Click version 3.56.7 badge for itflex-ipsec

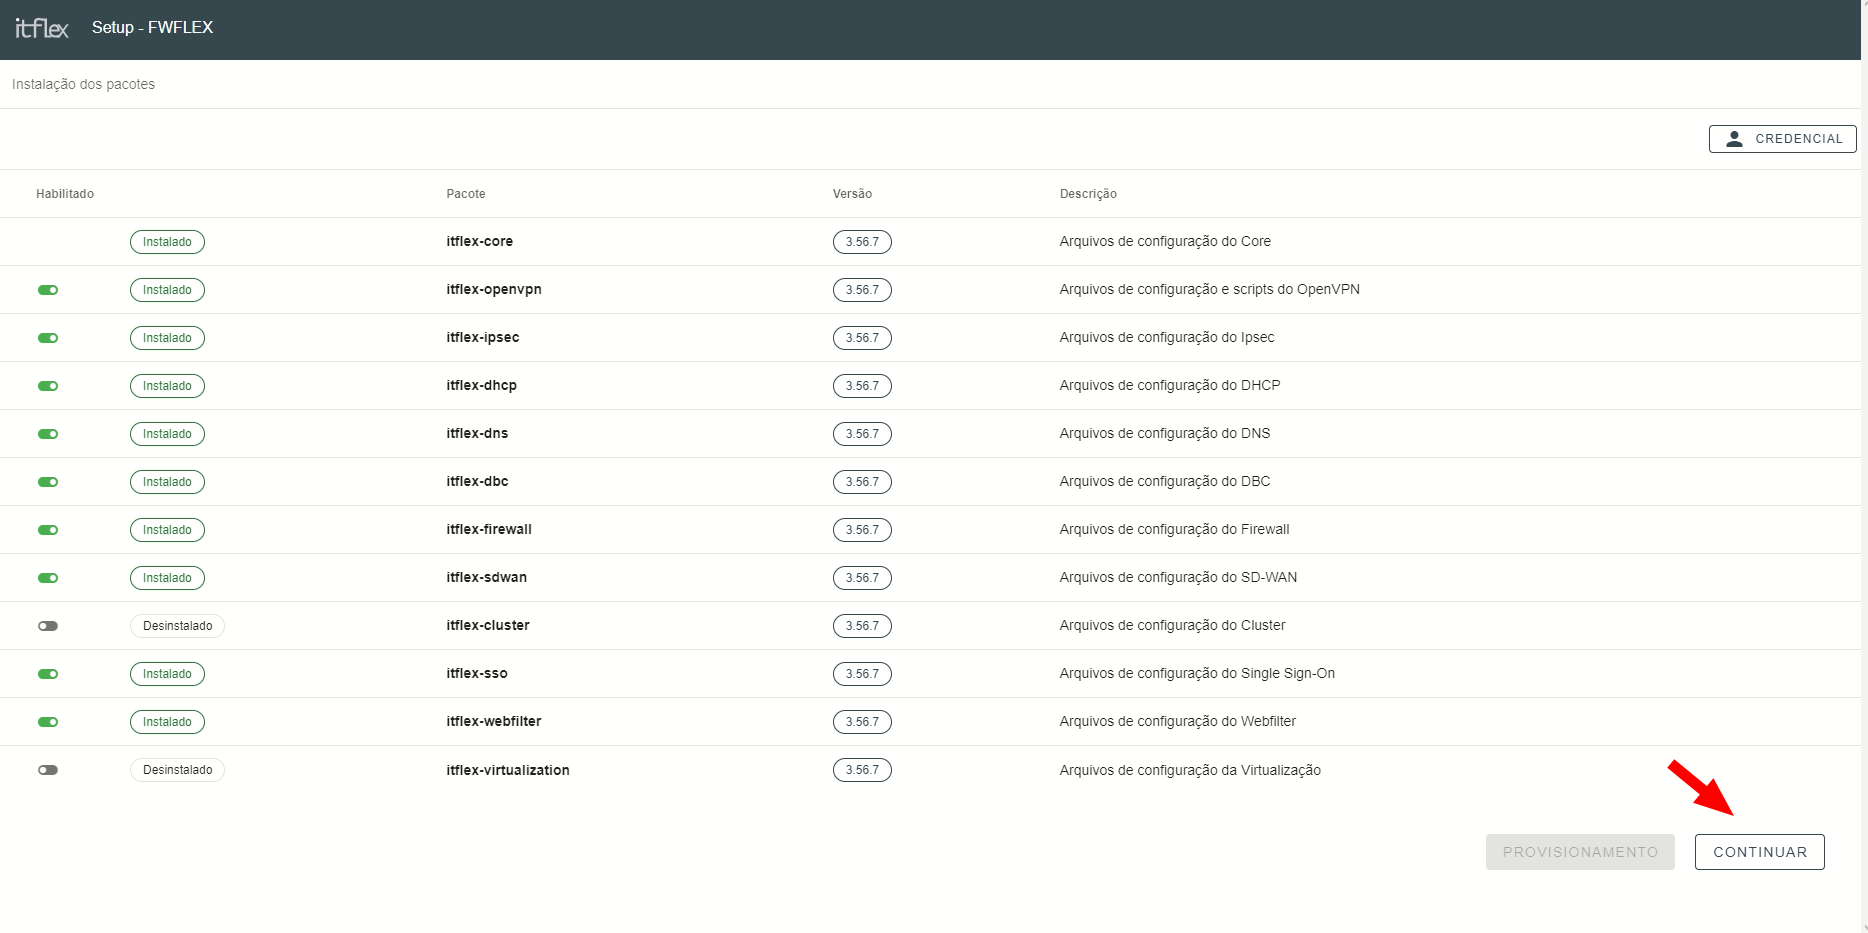(x=862, y=338)
